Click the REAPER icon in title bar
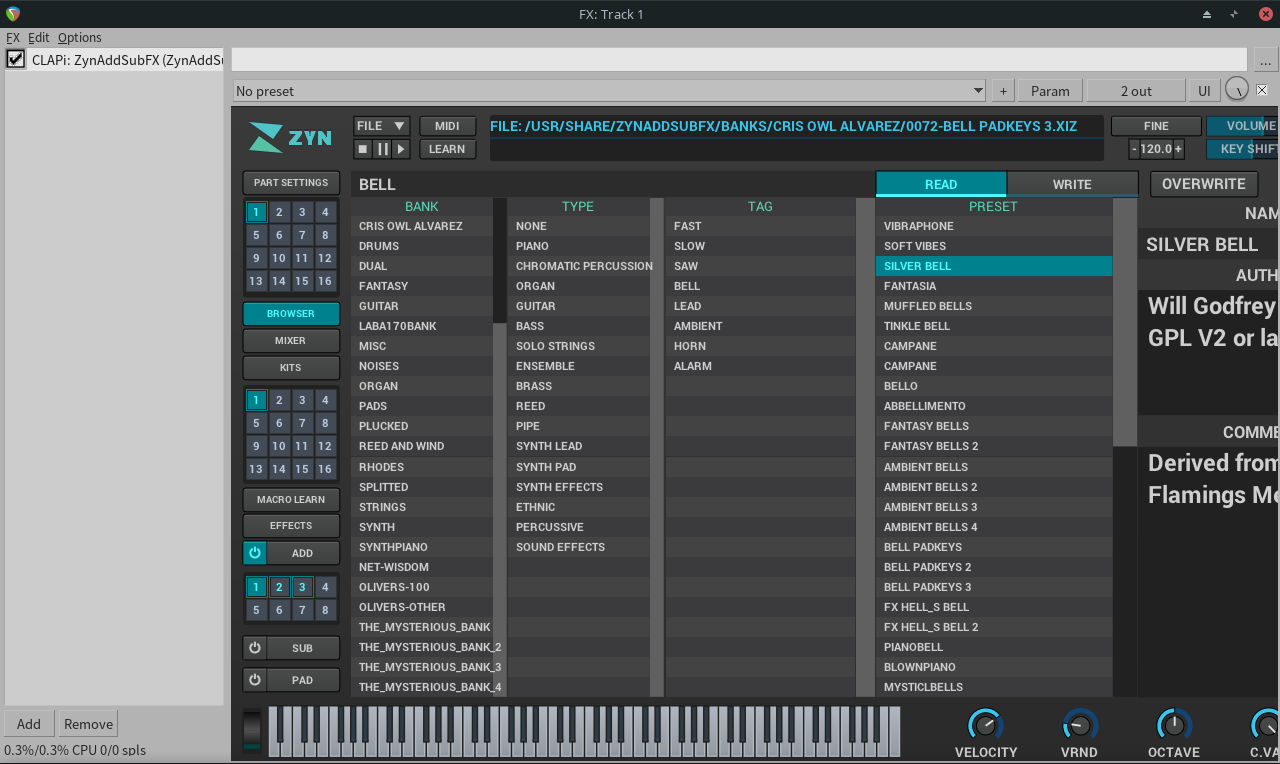 (12, 14)
